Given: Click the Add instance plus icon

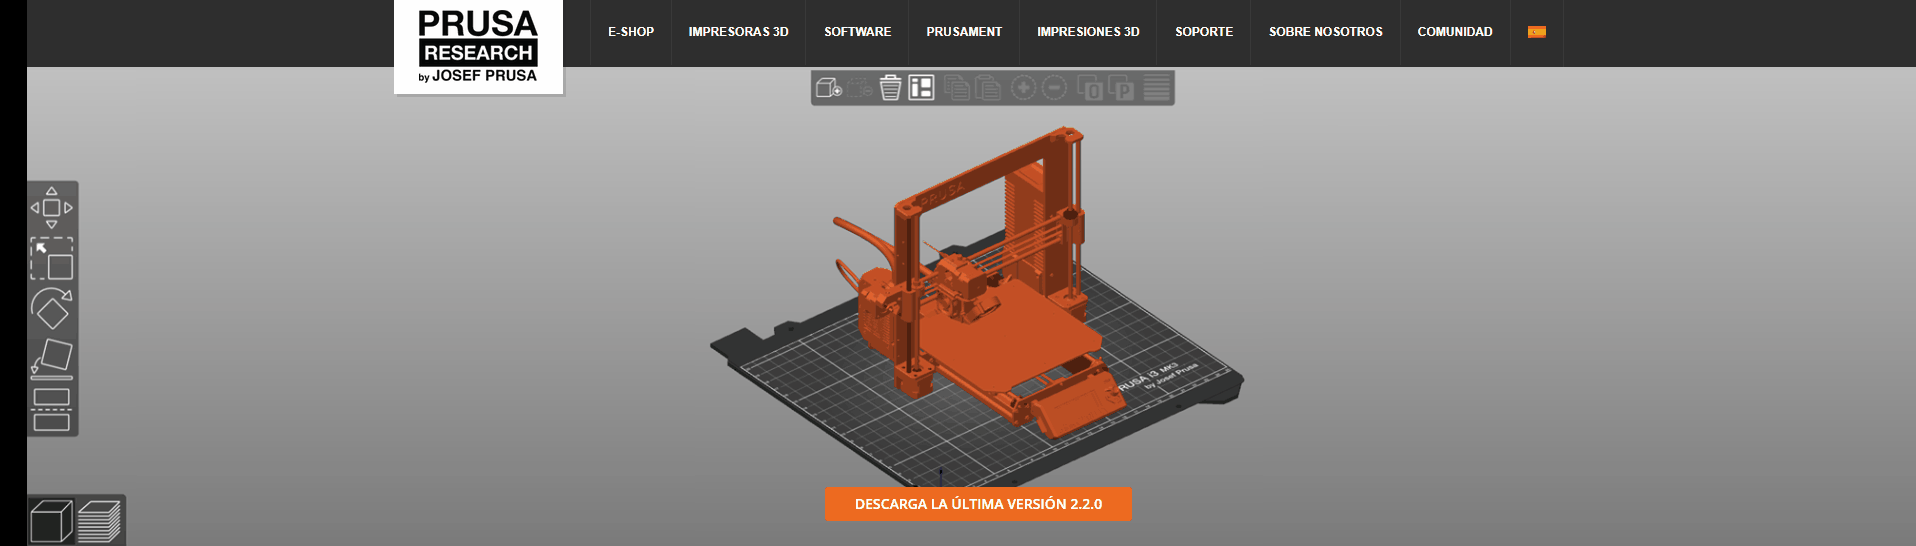Looking at the screenshot, I should pyautogui.click(x=1023, y=88).
